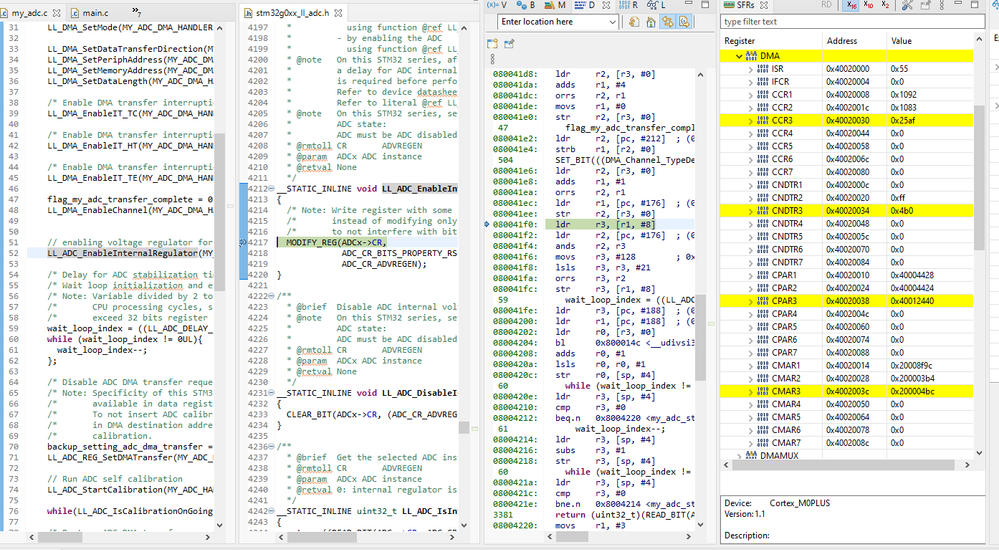
Task: Switch to the Registers (R) view tab
Action: pos(628,5)
